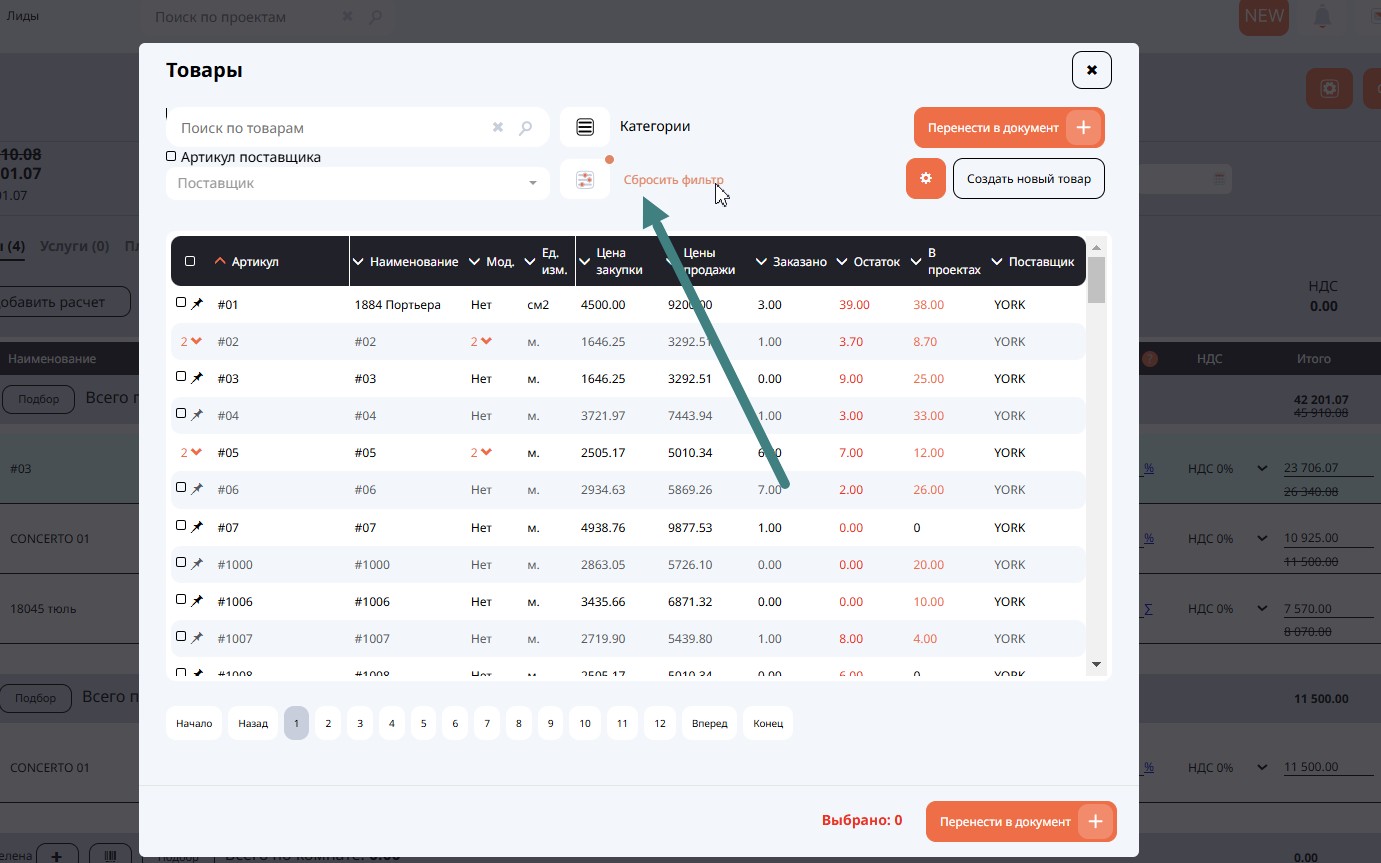Click the pin icon for row #07
The image size is (1381, 863).
pos(197,527)
